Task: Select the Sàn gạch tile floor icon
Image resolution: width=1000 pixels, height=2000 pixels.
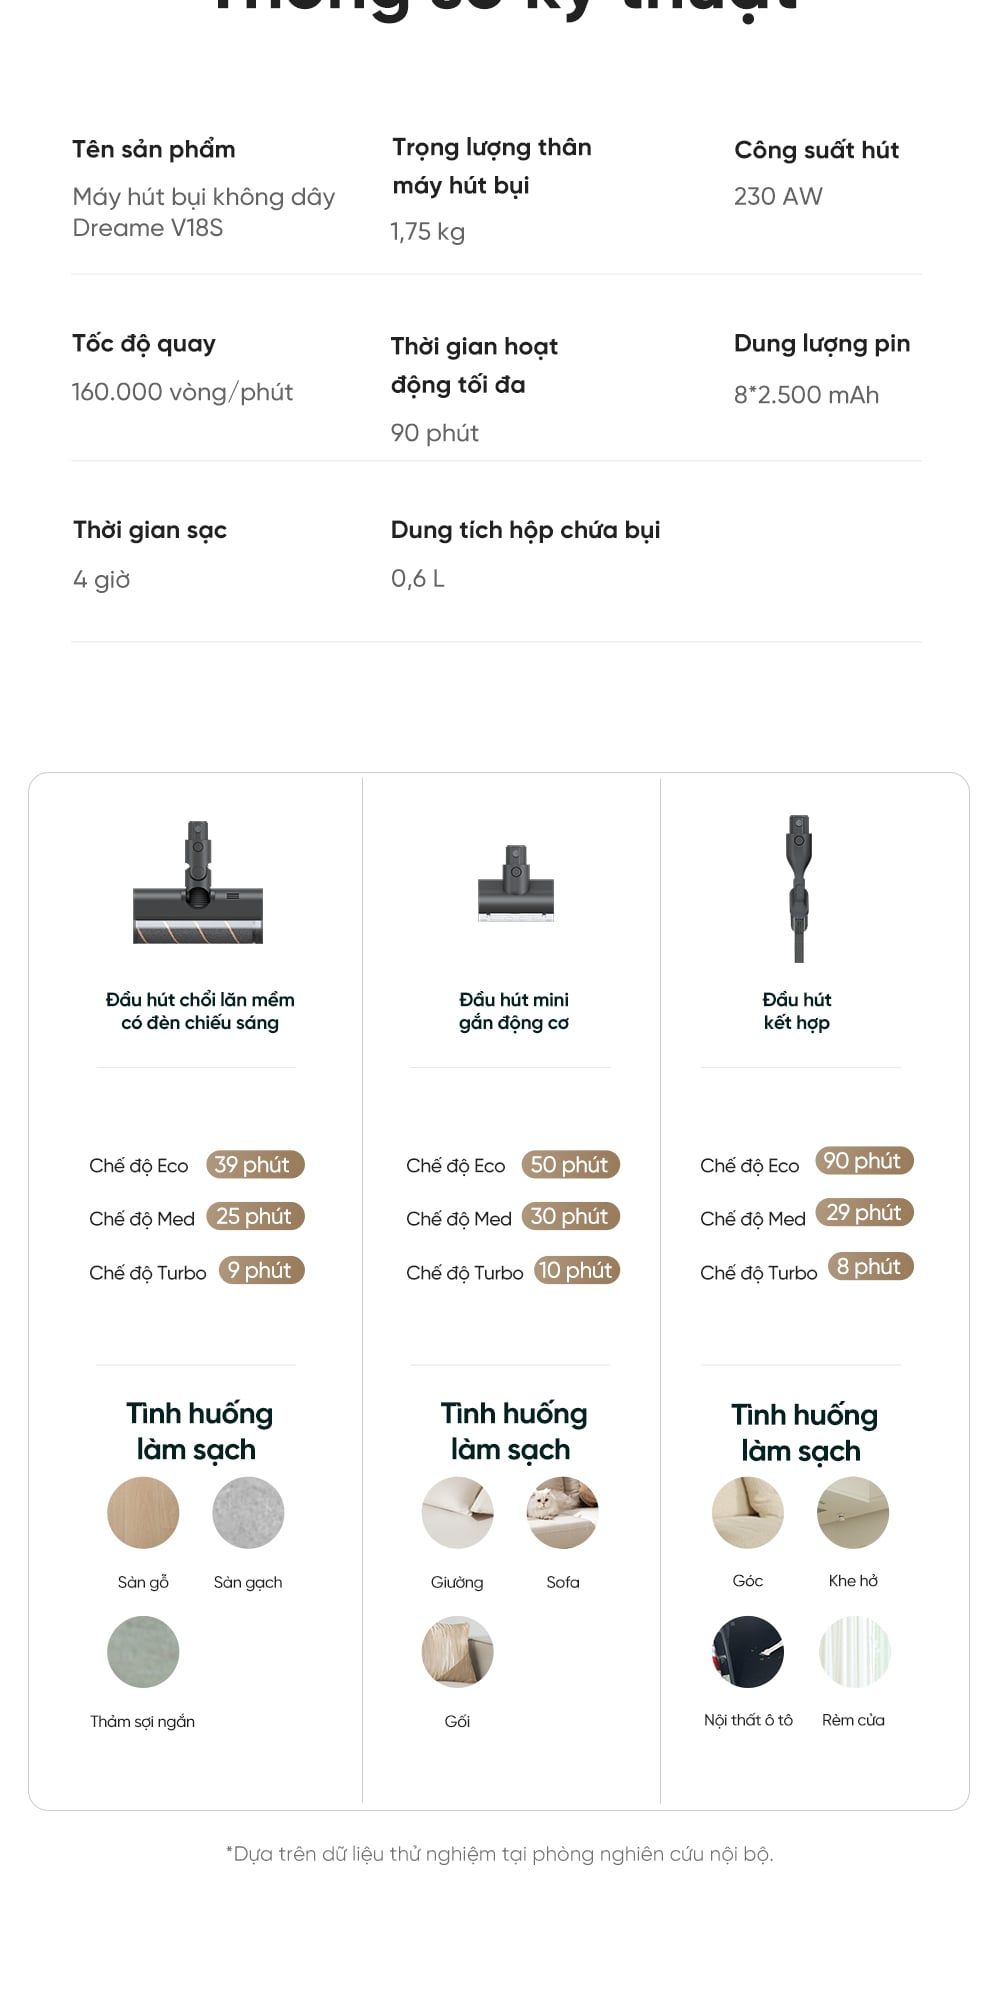Action: [248, 1513]
